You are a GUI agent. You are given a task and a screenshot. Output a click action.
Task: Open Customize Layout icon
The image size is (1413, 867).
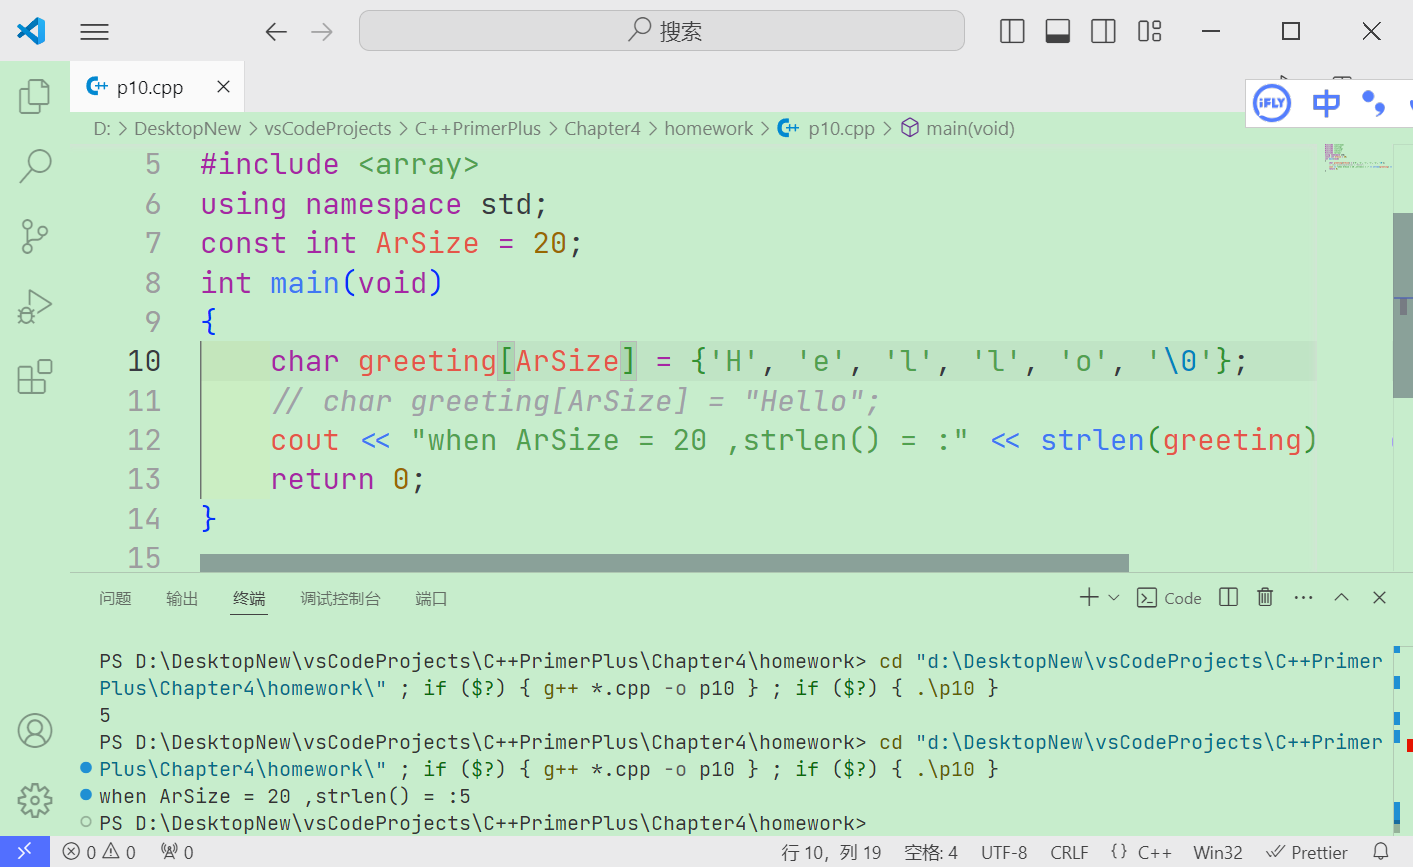coord(1150,32)
